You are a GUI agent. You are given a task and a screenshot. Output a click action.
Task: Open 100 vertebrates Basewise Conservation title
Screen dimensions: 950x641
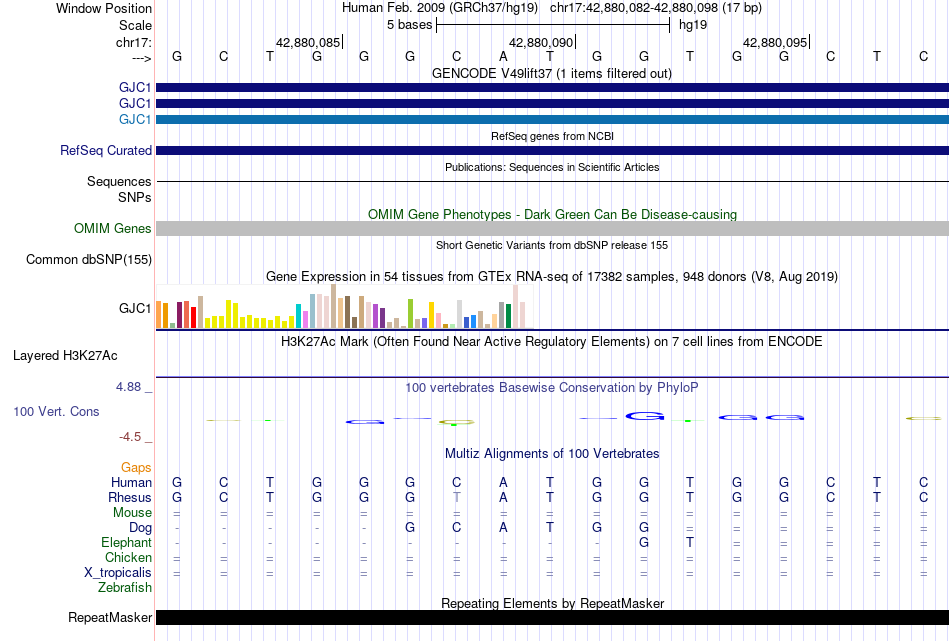click(x=551, y=388)
